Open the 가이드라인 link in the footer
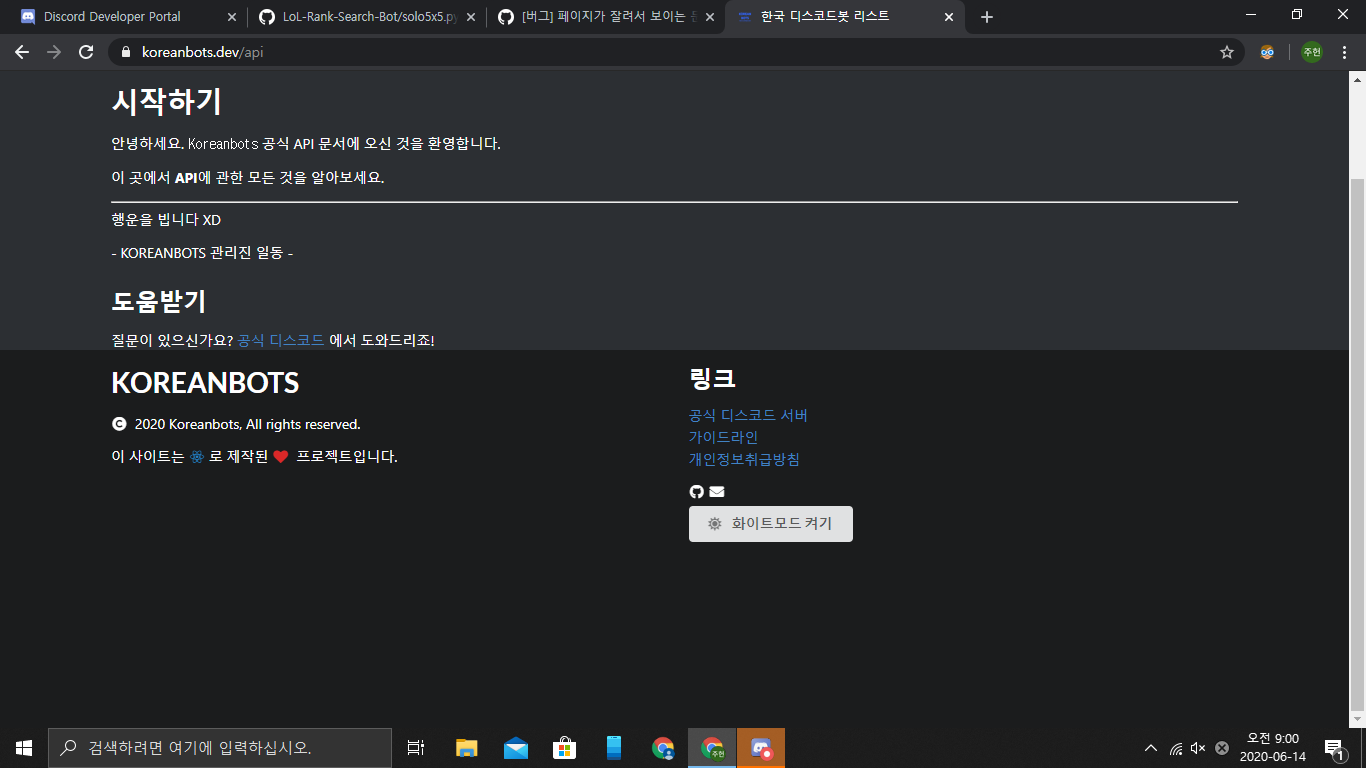Screen dimensions: 1366x768 tap(721, 437)
